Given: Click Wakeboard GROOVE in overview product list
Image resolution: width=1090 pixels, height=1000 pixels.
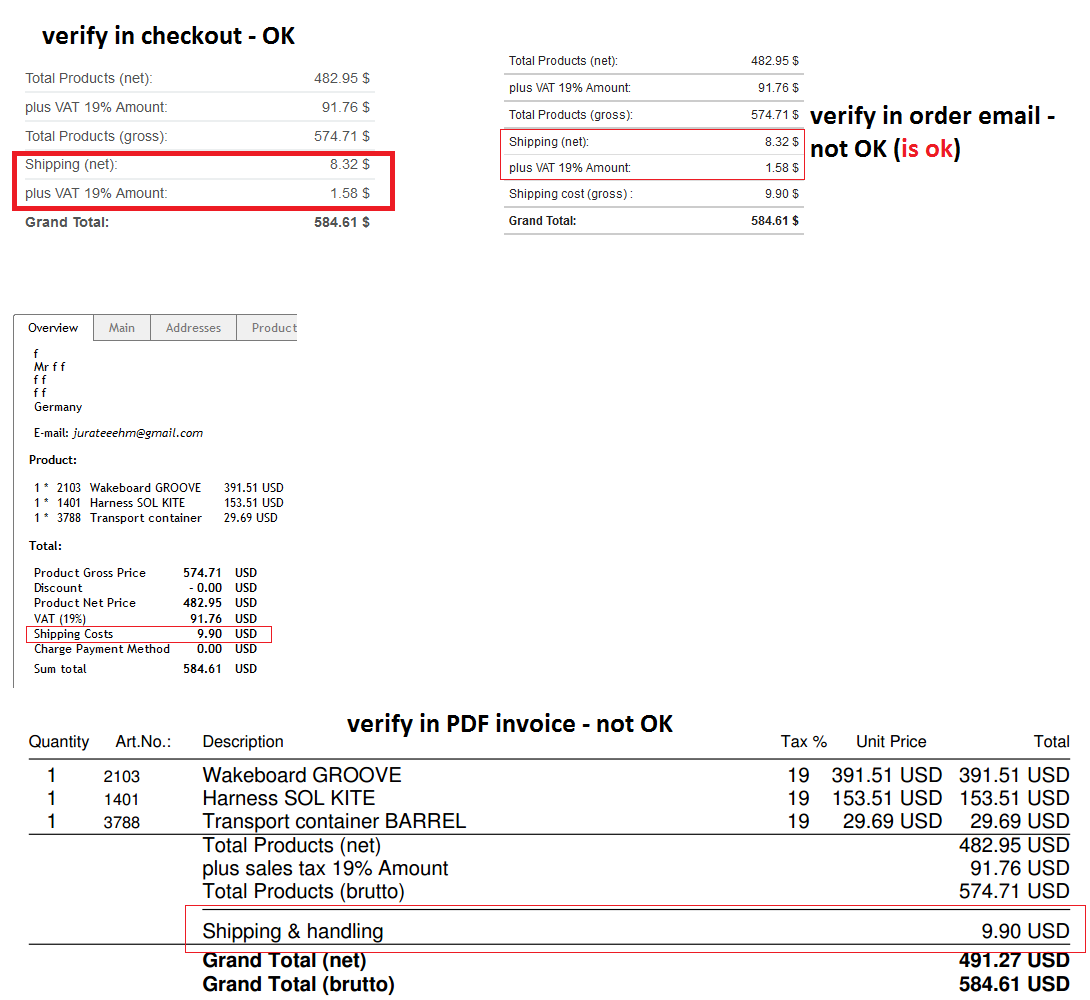Looking at the screenshot, I should (145, 488).
